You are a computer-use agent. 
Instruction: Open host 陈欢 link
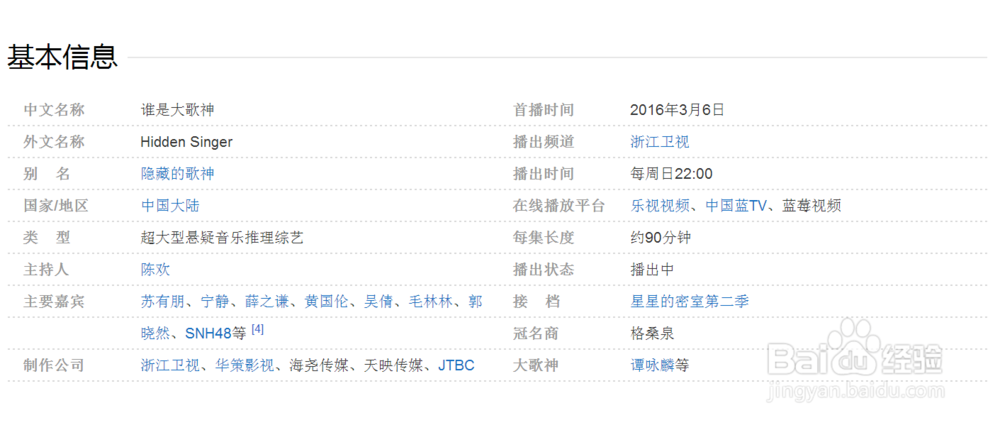click(x=155, y=269)
